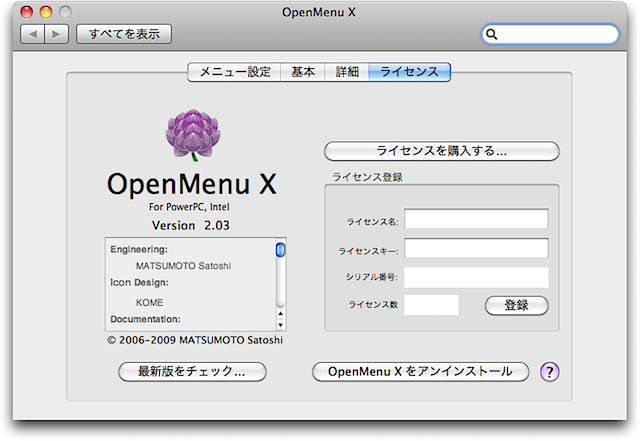Click the すべてを表示 button

click(124, 34)
